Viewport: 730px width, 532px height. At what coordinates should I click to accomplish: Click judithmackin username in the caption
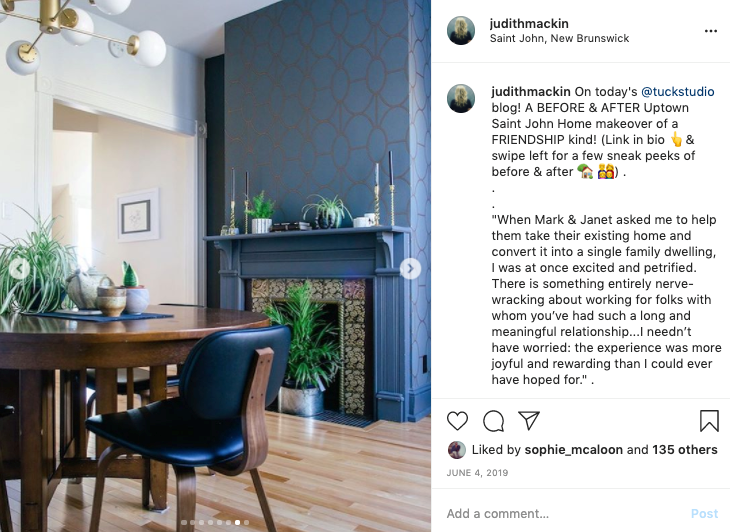pos(531,92)
